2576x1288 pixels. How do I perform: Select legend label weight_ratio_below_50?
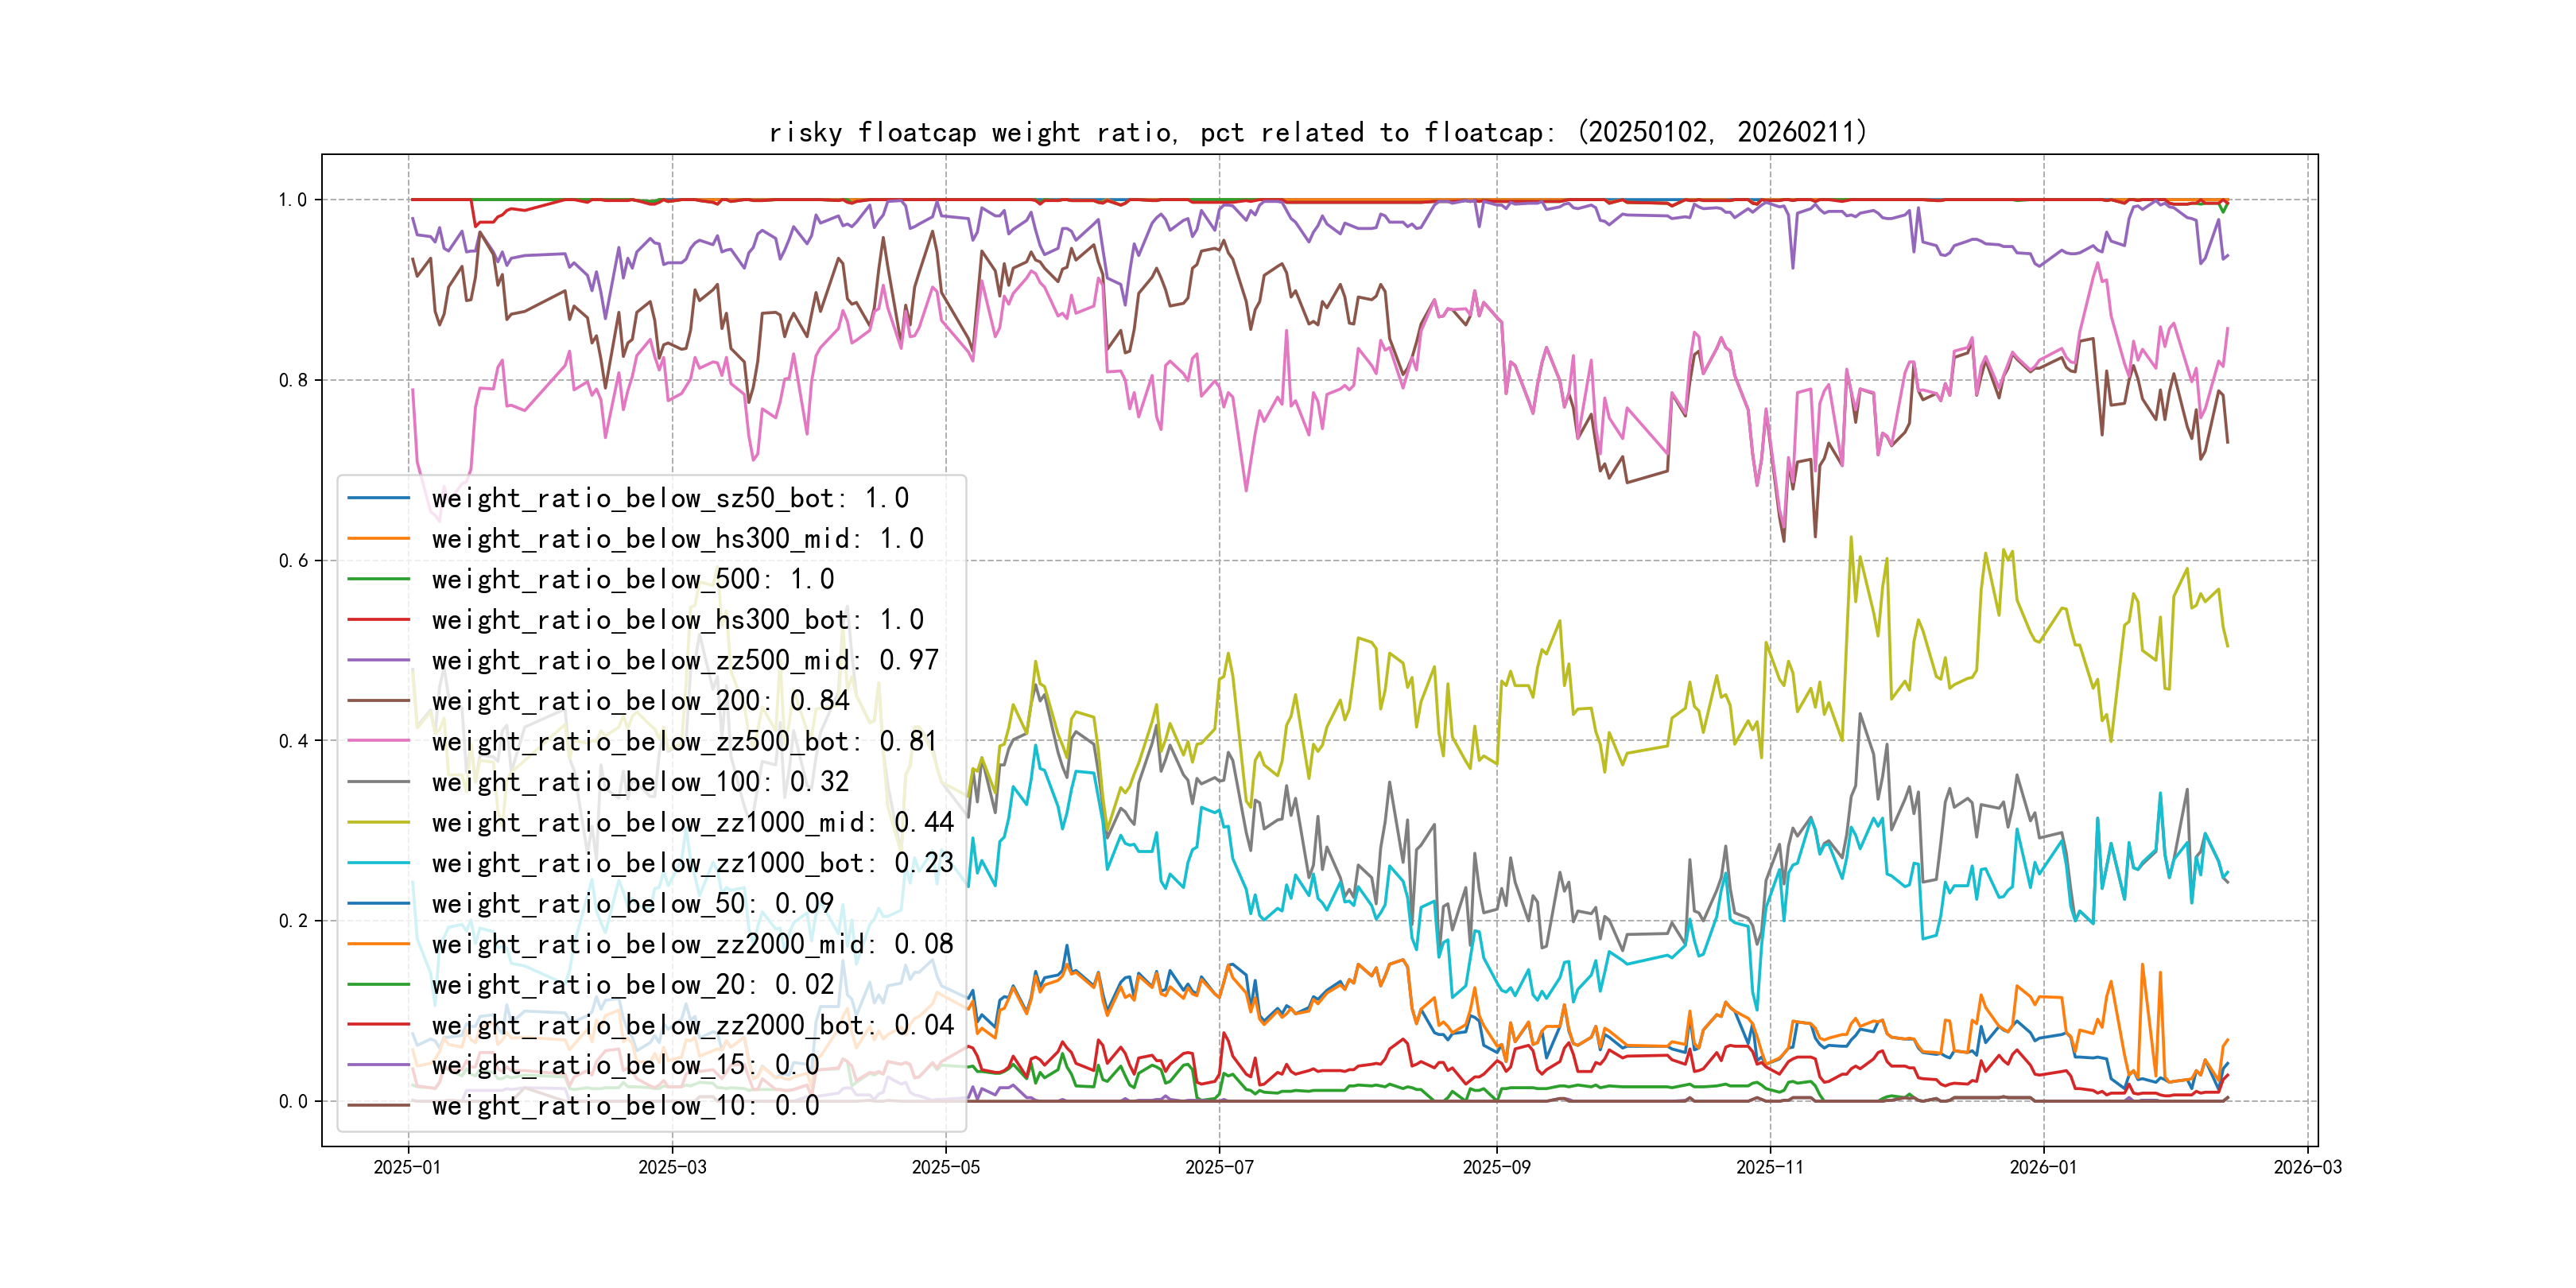click(x=632, y=904)
